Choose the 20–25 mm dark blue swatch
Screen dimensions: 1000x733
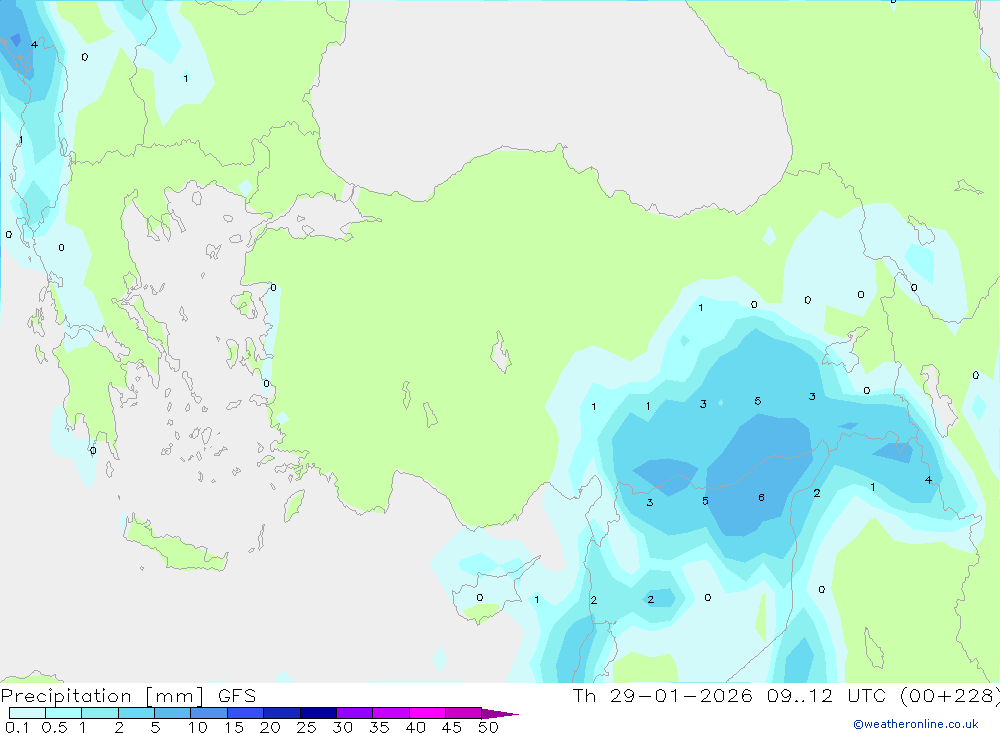point(281,713)
